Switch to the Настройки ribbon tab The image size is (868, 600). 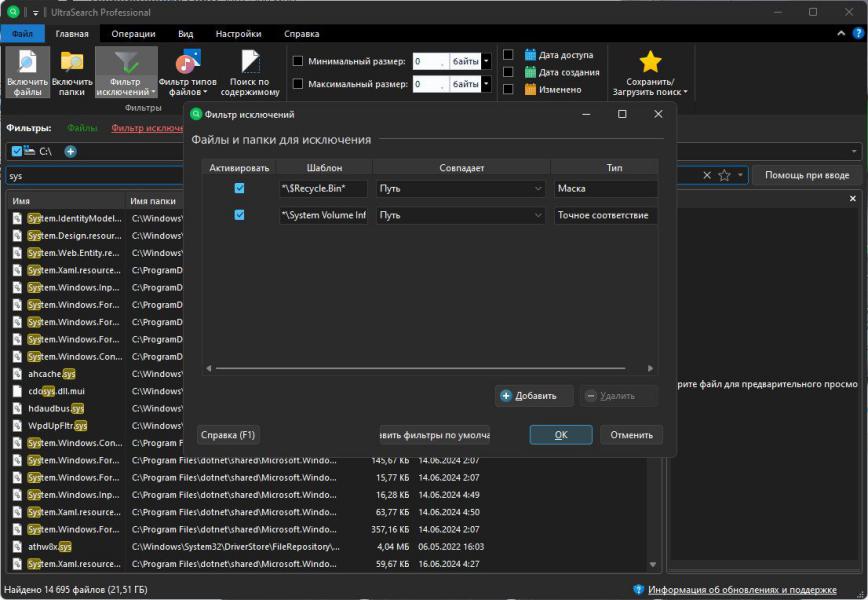click(239, 34)
